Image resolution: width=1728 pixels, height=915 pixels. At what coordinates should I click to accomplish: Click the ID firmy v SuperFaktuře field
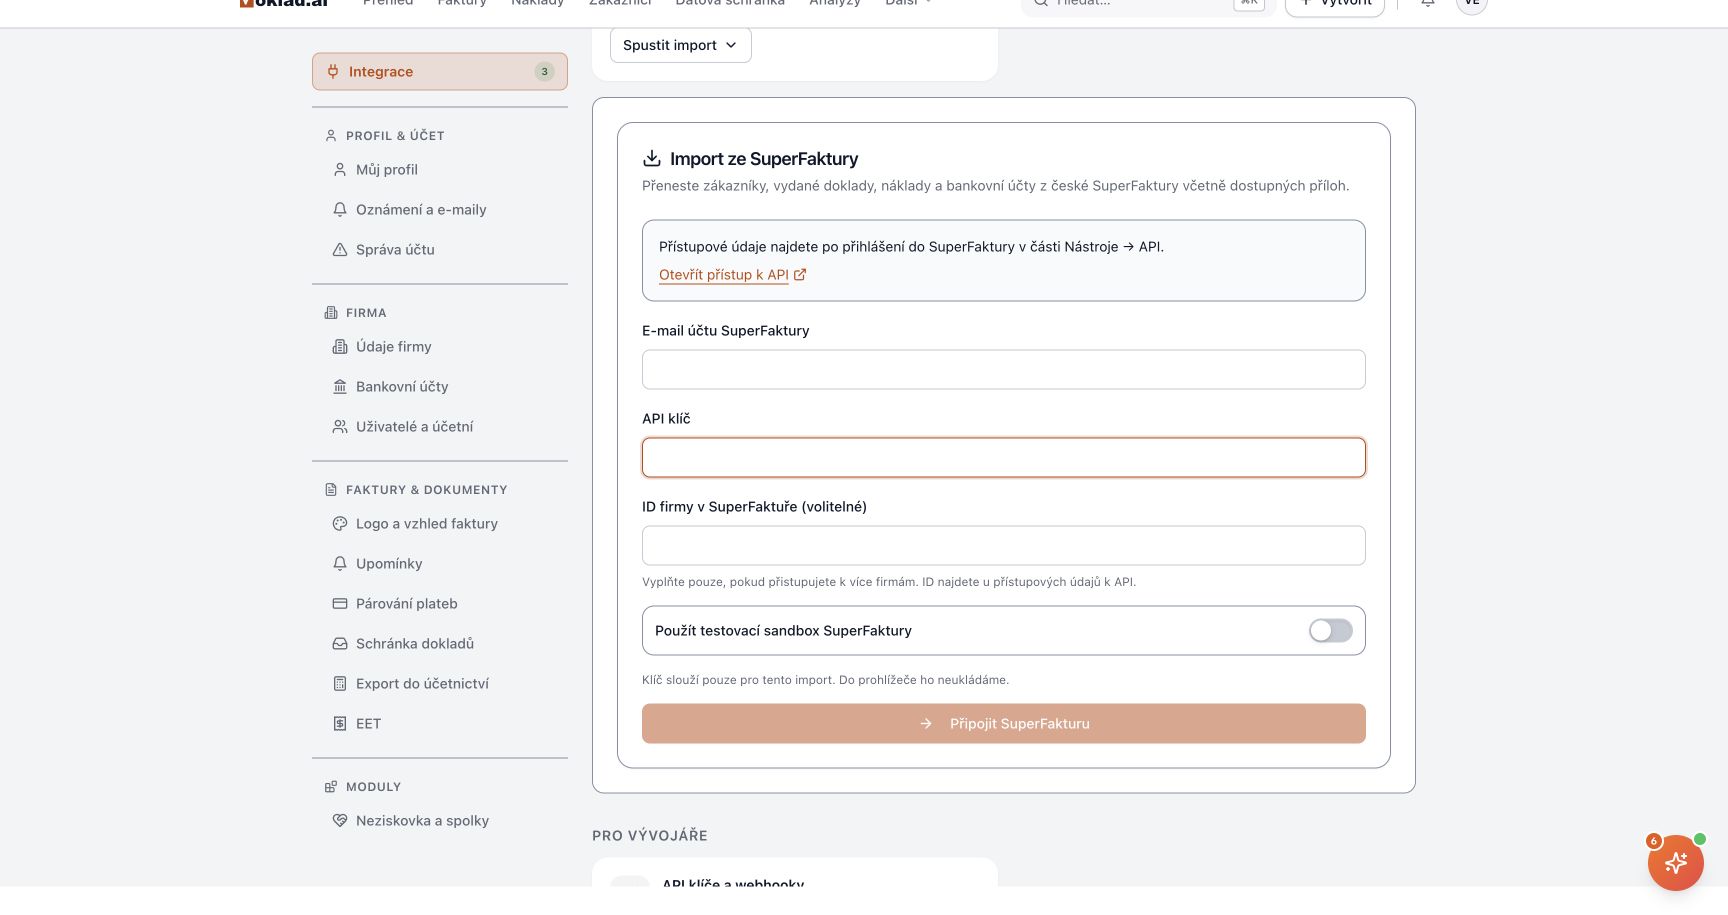click(1004, 546)
